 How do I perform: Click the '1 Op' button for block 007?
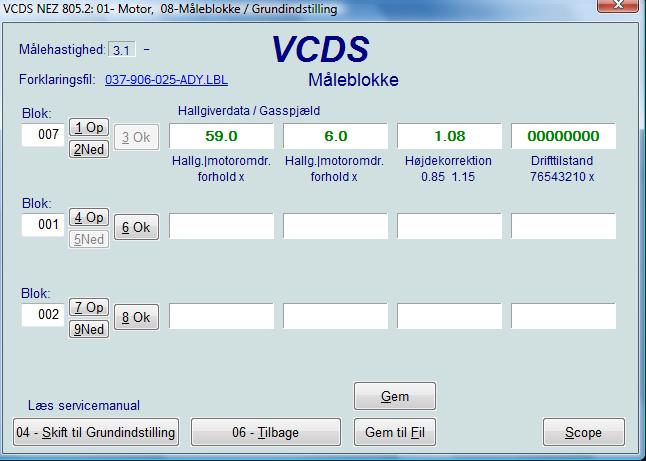[x=88, y=128]
